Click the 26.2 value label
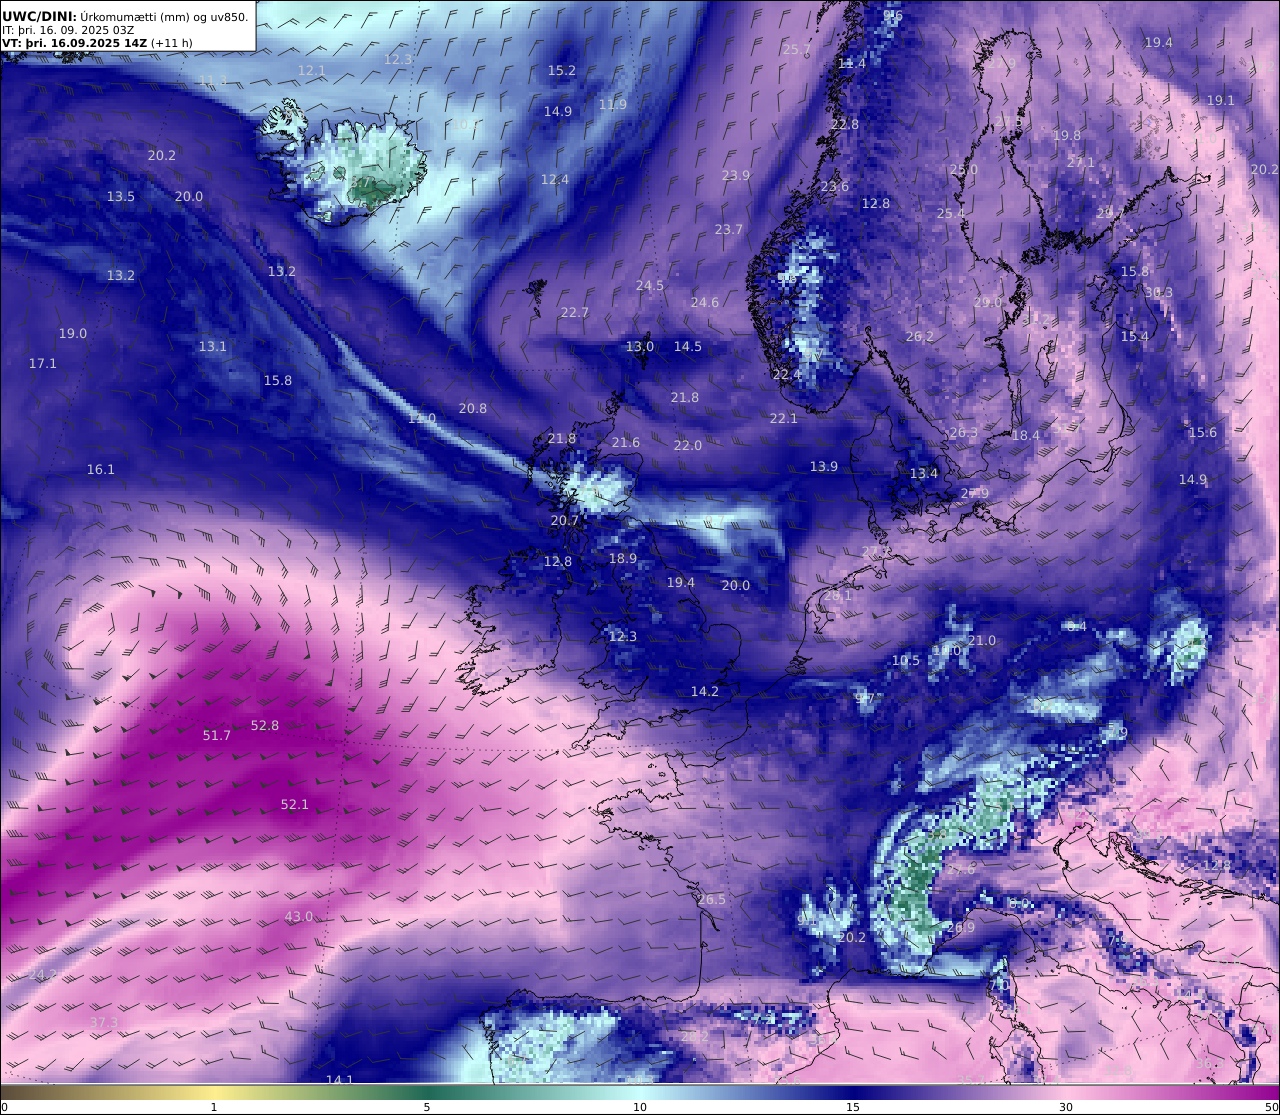Viewport: 1280px width, 1115px height. click(920, 337)
